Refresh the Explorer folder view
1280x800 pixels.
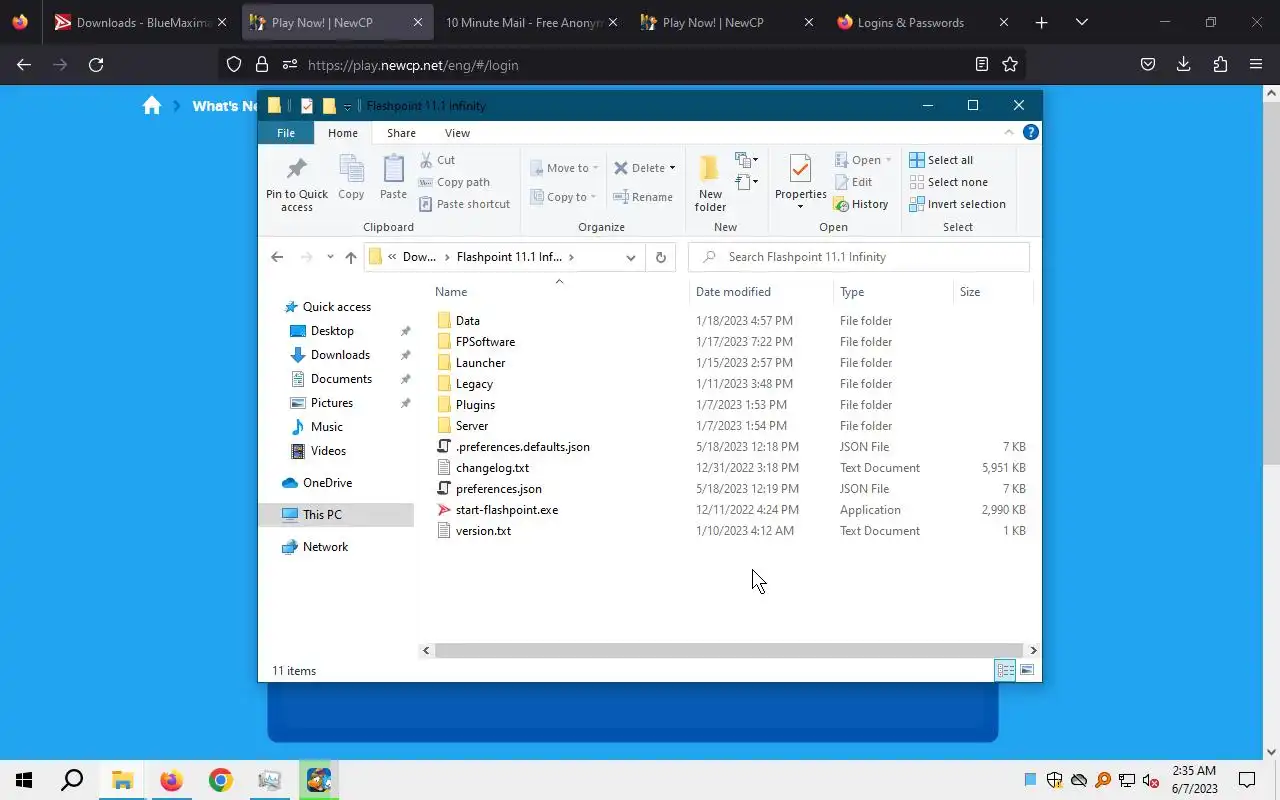pyautogui.click(x=660, y=257)
